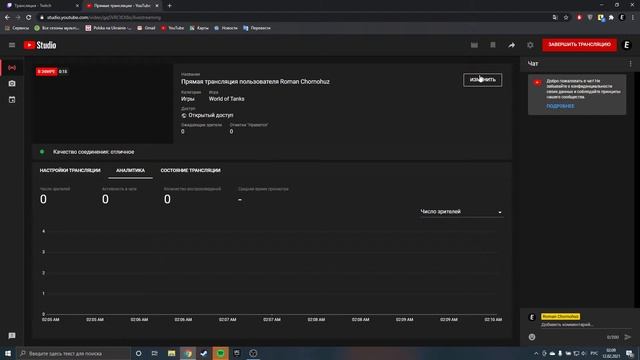Open the Windows Start menu
Screen dimensions: 640x360
click(x=8, y=353)
